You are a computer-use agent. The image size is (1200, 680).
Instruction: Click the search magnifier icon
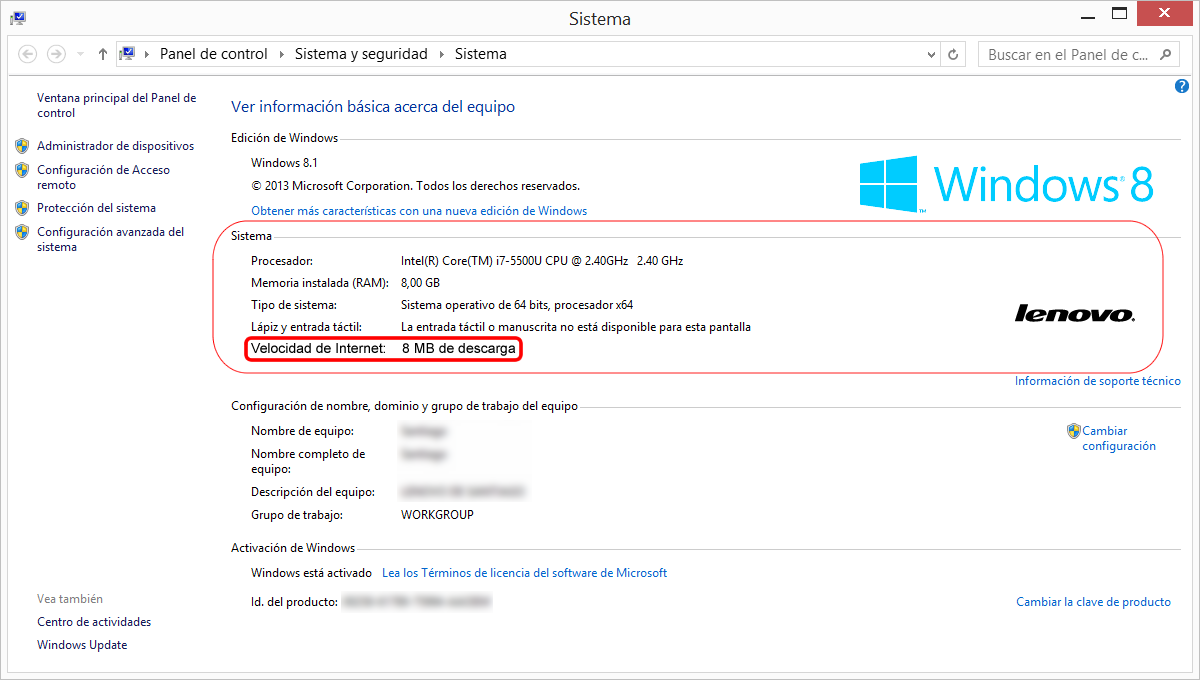[x=1166, y=55]
